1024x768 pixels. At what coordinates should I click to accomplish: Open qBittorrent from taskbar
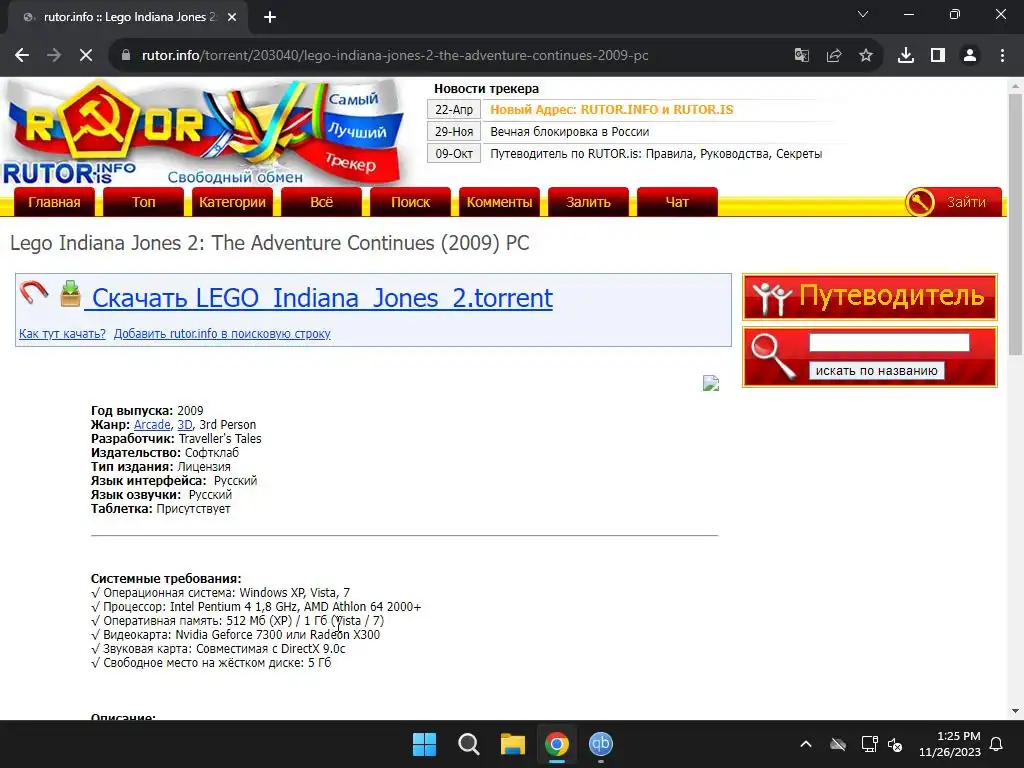pyautogui.click(x=601, y=744)
